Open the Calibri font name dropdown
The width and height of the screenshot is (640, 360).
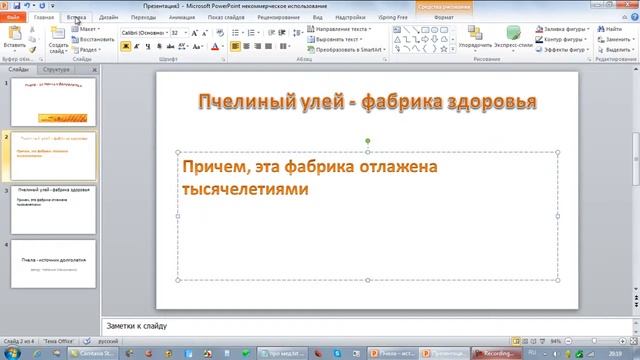[167, 33]
